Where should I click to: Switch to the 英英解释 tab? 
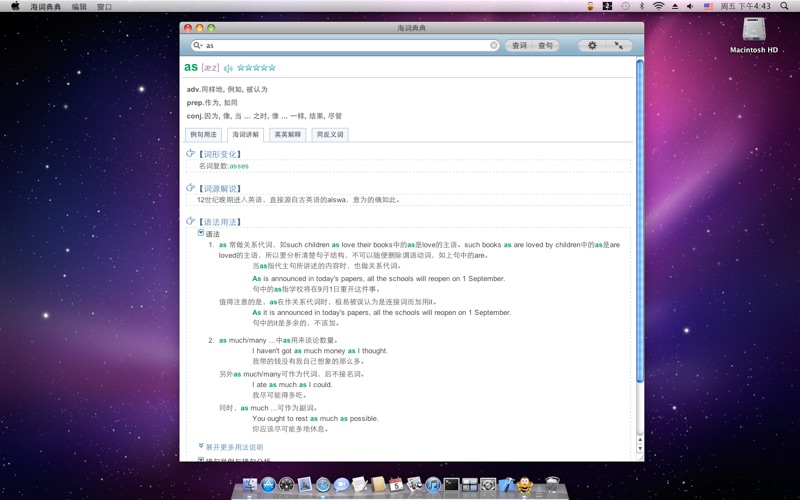pyautogui.click(x=287, y=134)
